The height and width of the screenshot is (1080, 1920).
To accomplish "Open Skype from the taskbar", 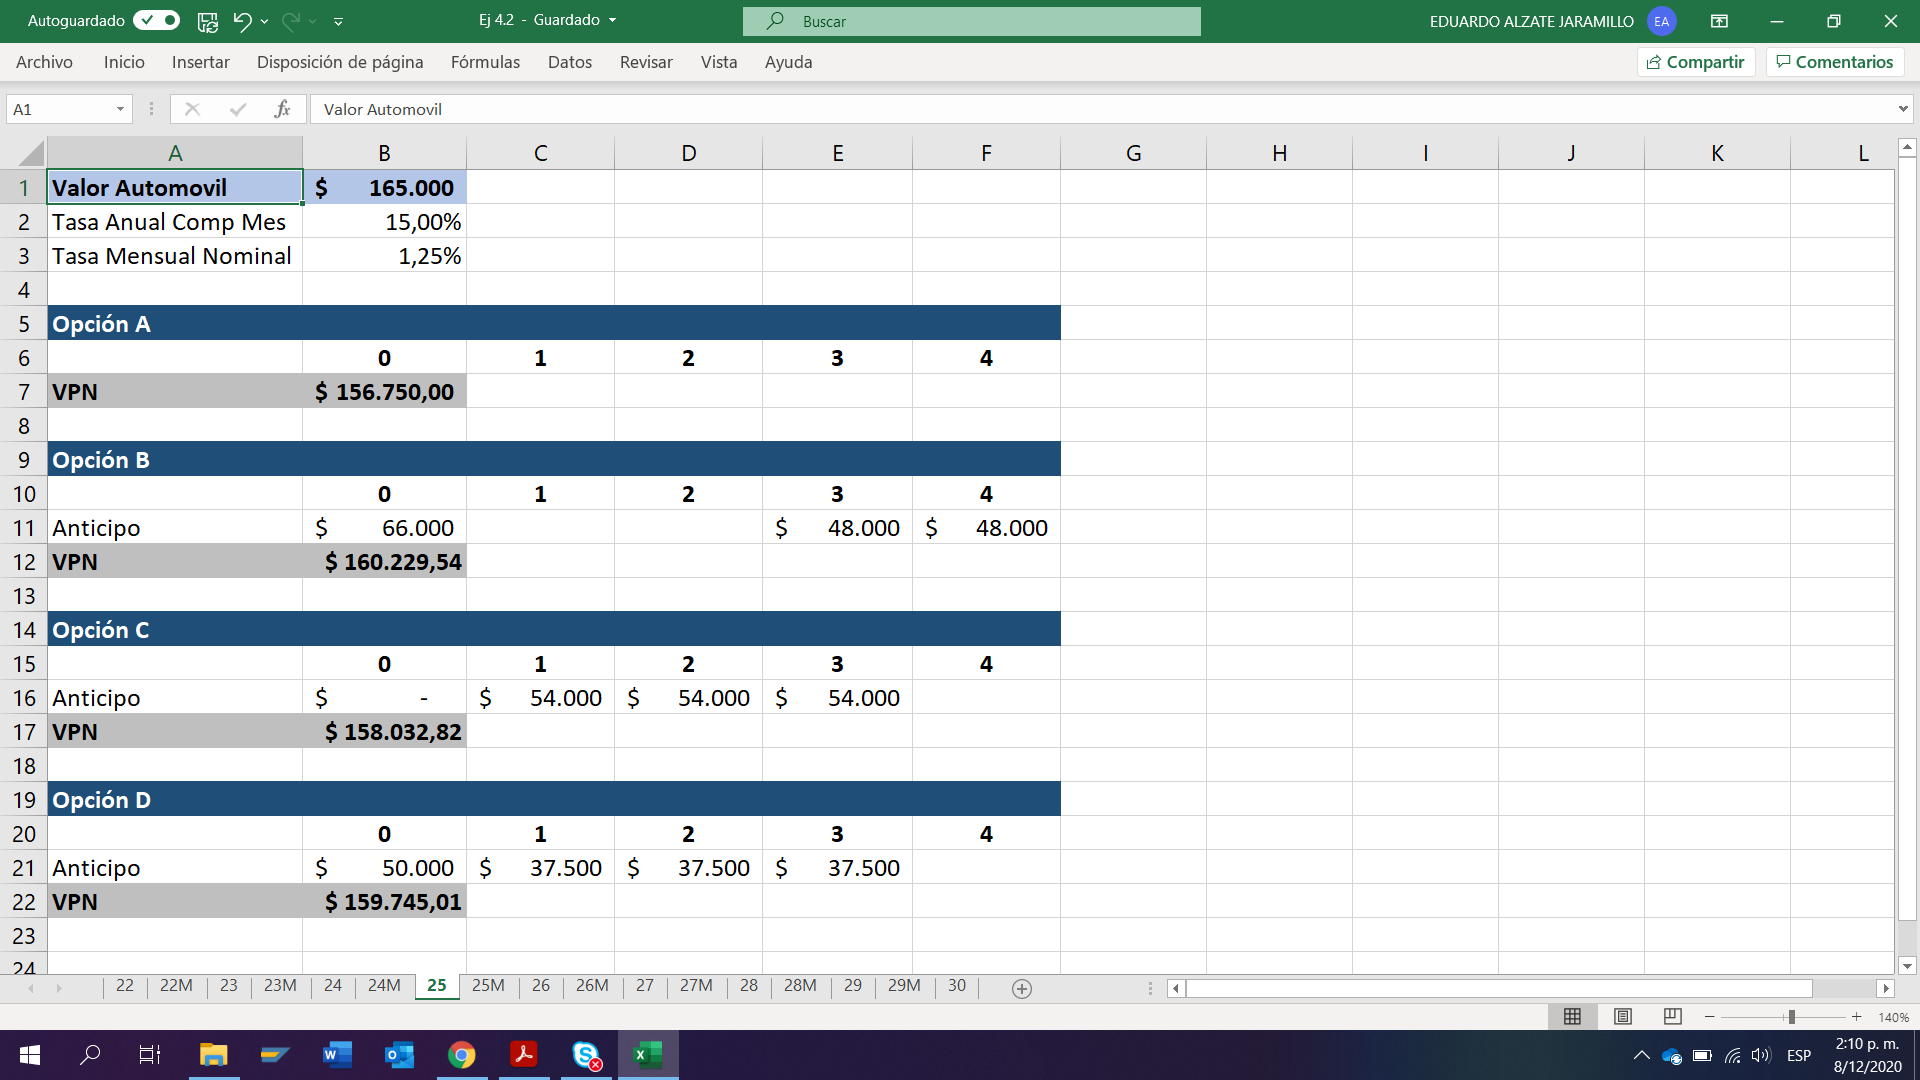I will click(586, 1055).
